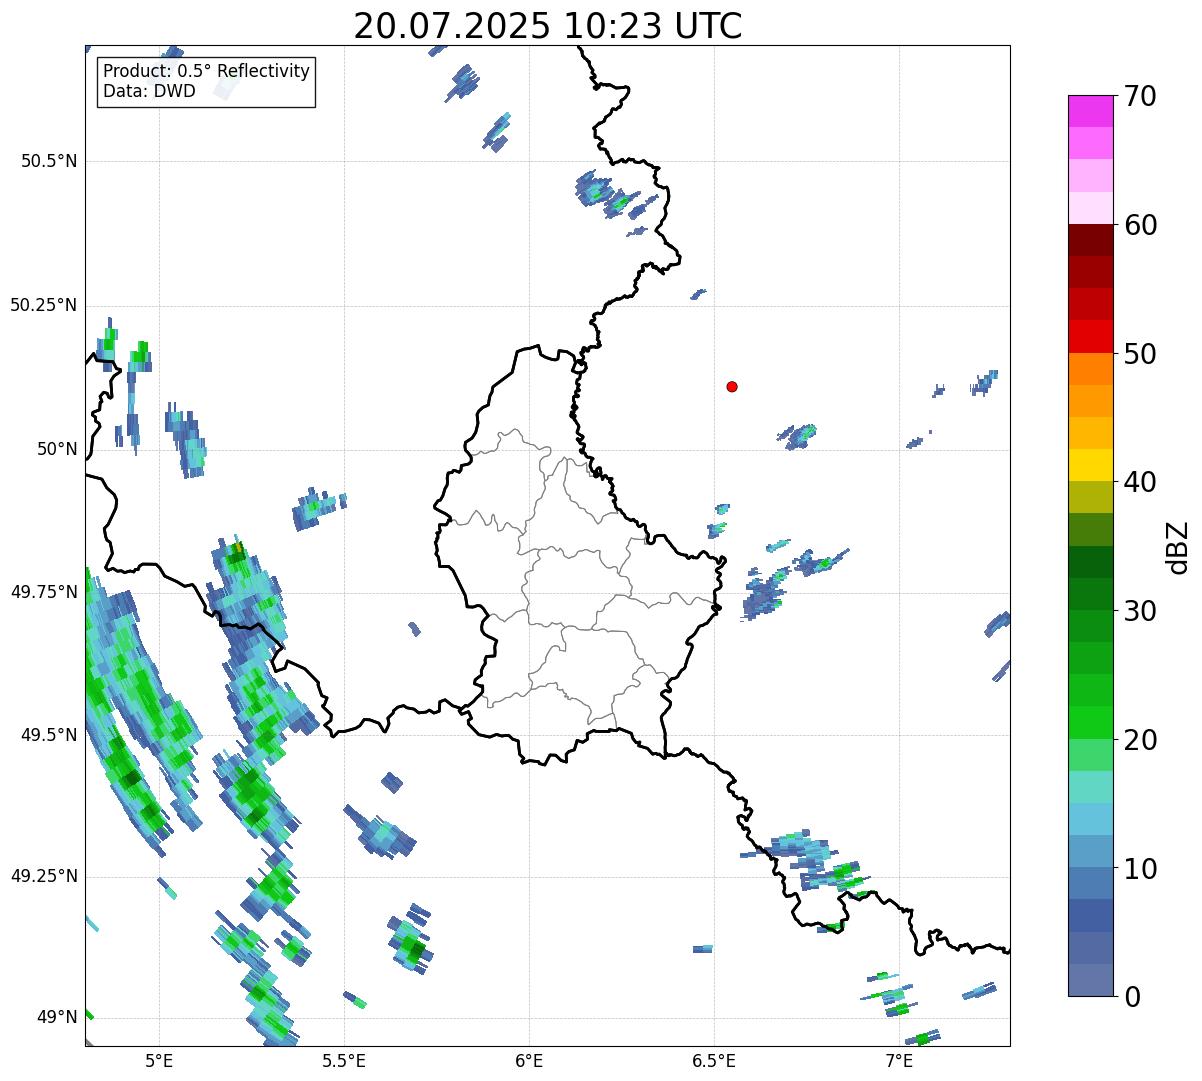Click the 10 value on colorbar
Screen dimensions: 1202x1081
[1141, 869]
